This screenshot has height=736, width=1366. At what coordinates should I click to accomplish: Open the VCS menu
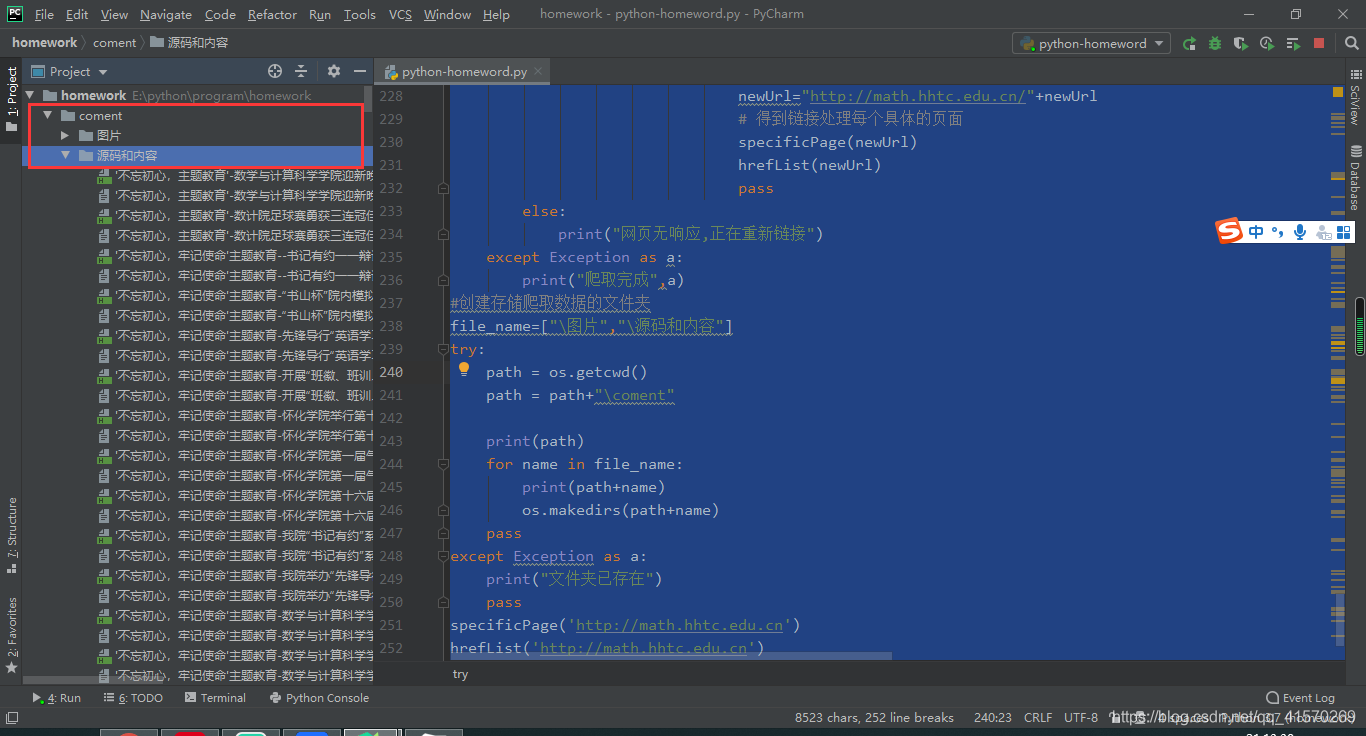(x=400, y=14)
